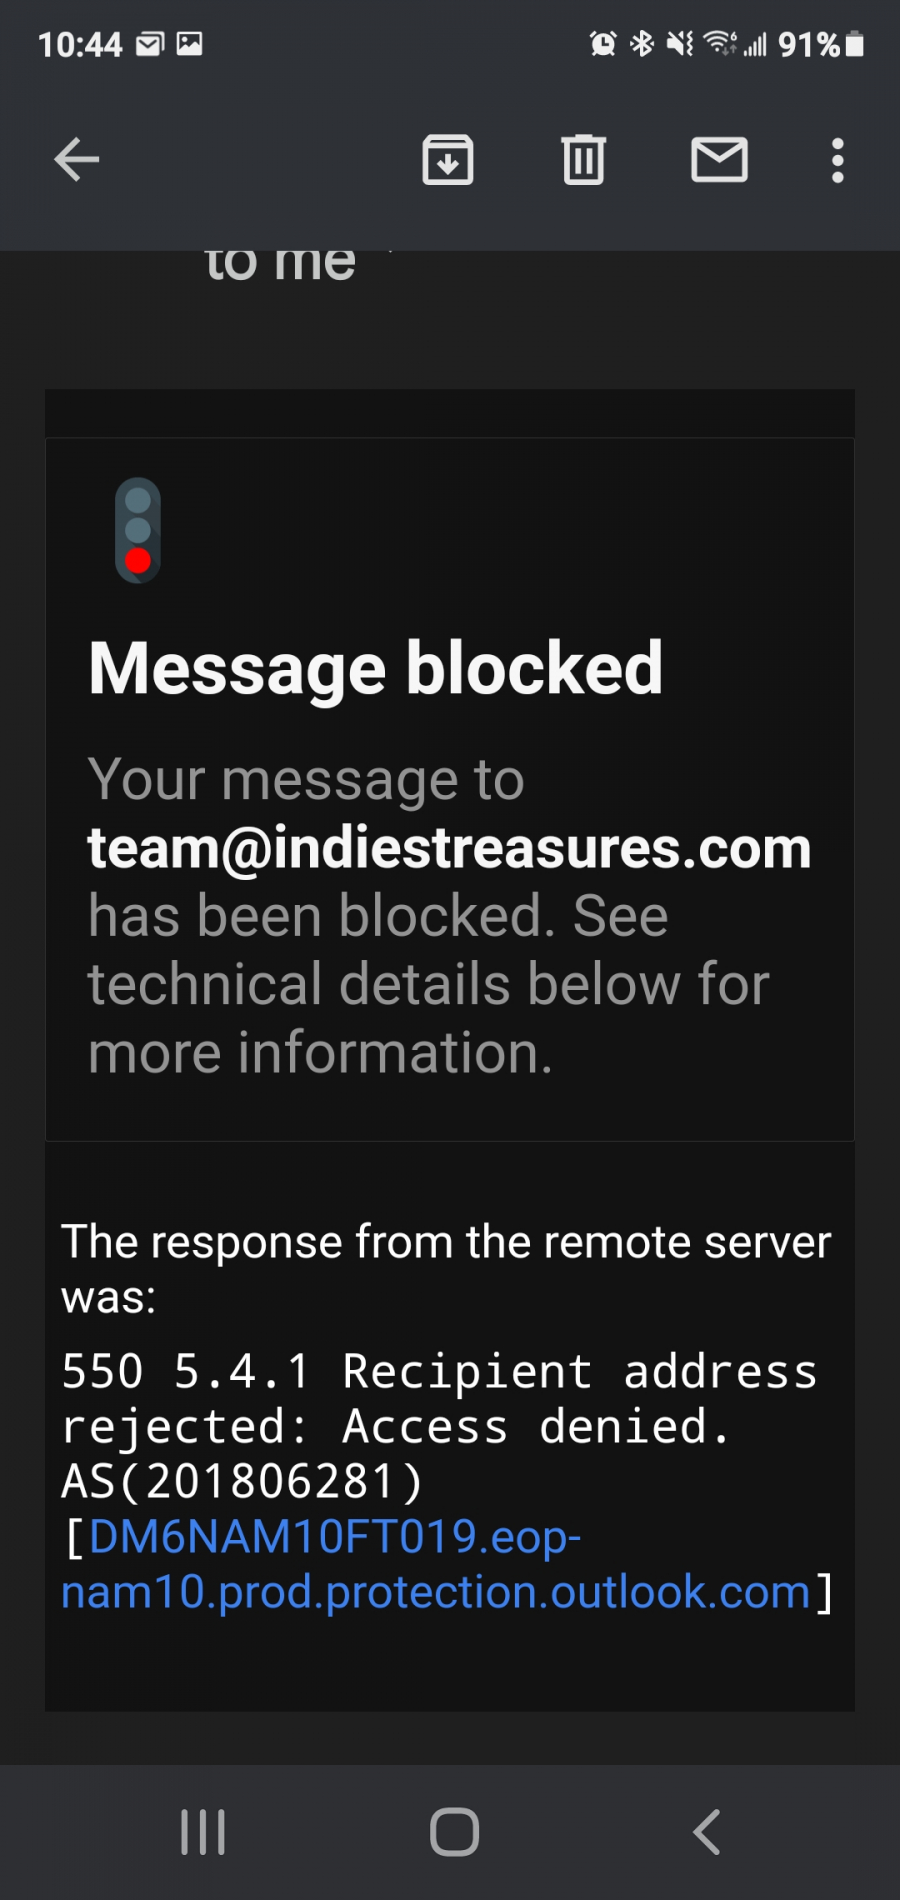The image size is (900, 1900).
Task: Tap the "Message blocked" heading
Action: coord(376,669)
